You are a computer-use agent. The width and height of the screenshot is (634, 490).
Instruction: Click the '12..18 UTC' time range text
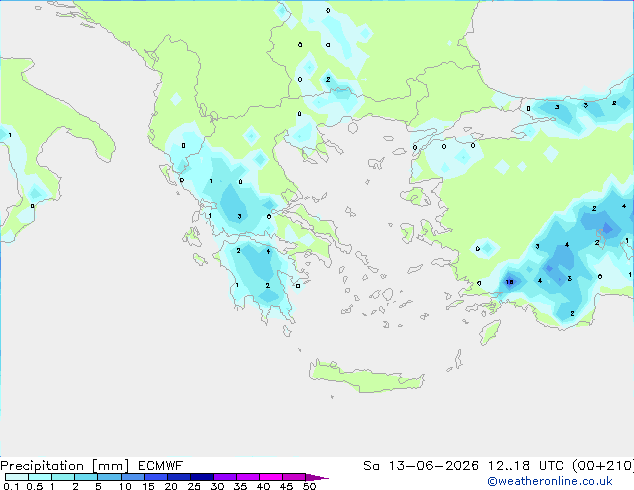pos(526,466)
